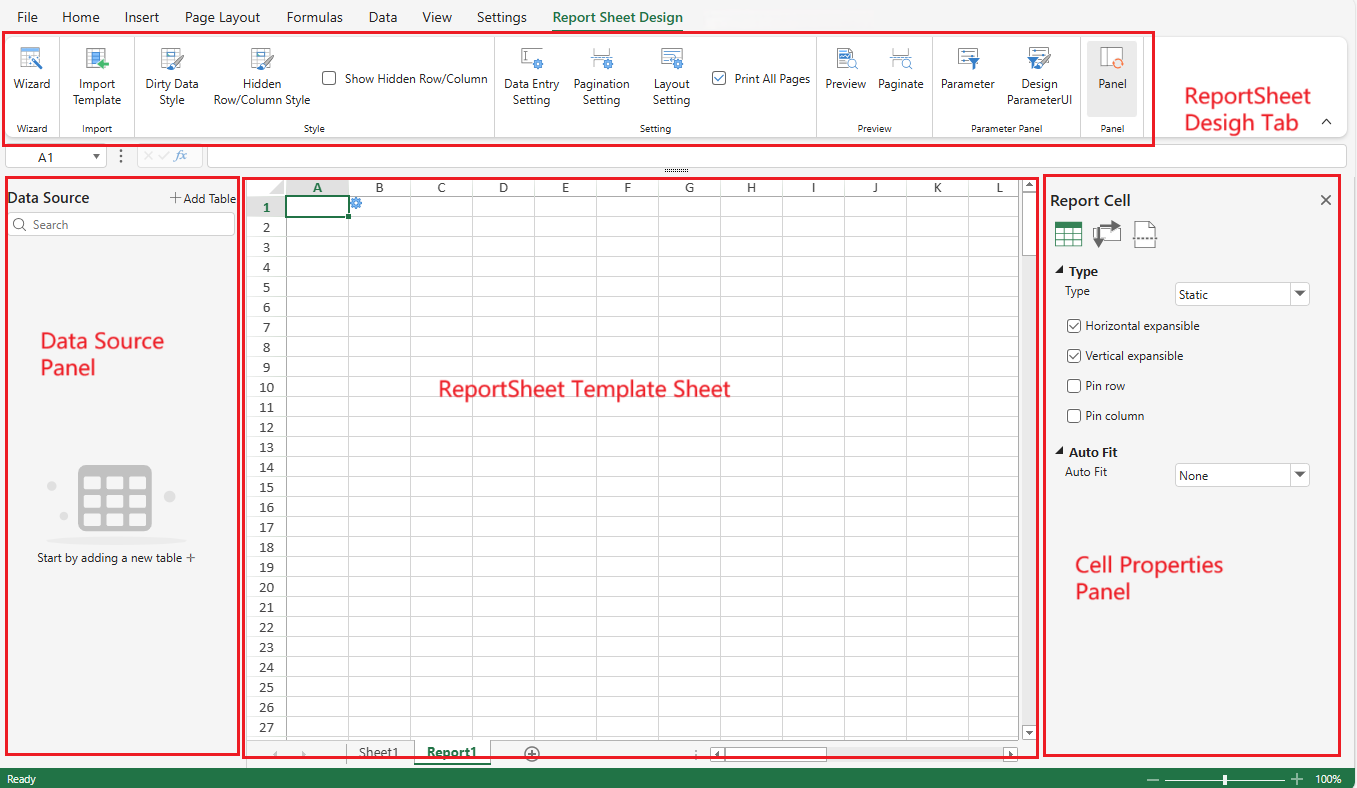
Task: Zoom out with the minus icon
Action: coord(1153,779)
